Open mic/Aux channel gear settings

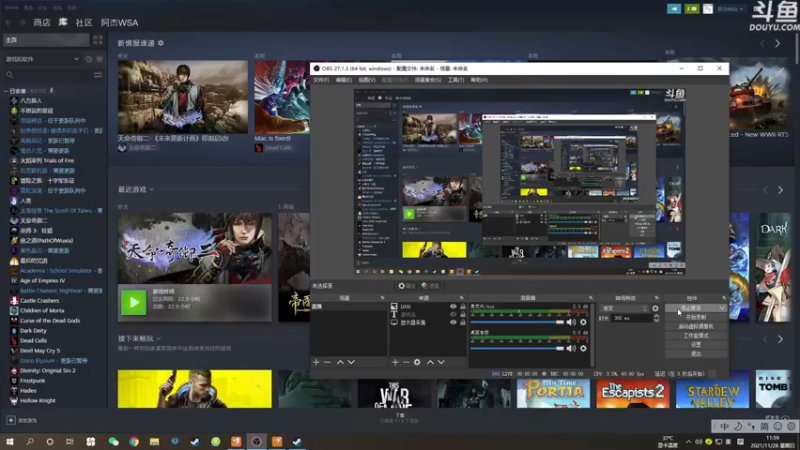point(583,322)
